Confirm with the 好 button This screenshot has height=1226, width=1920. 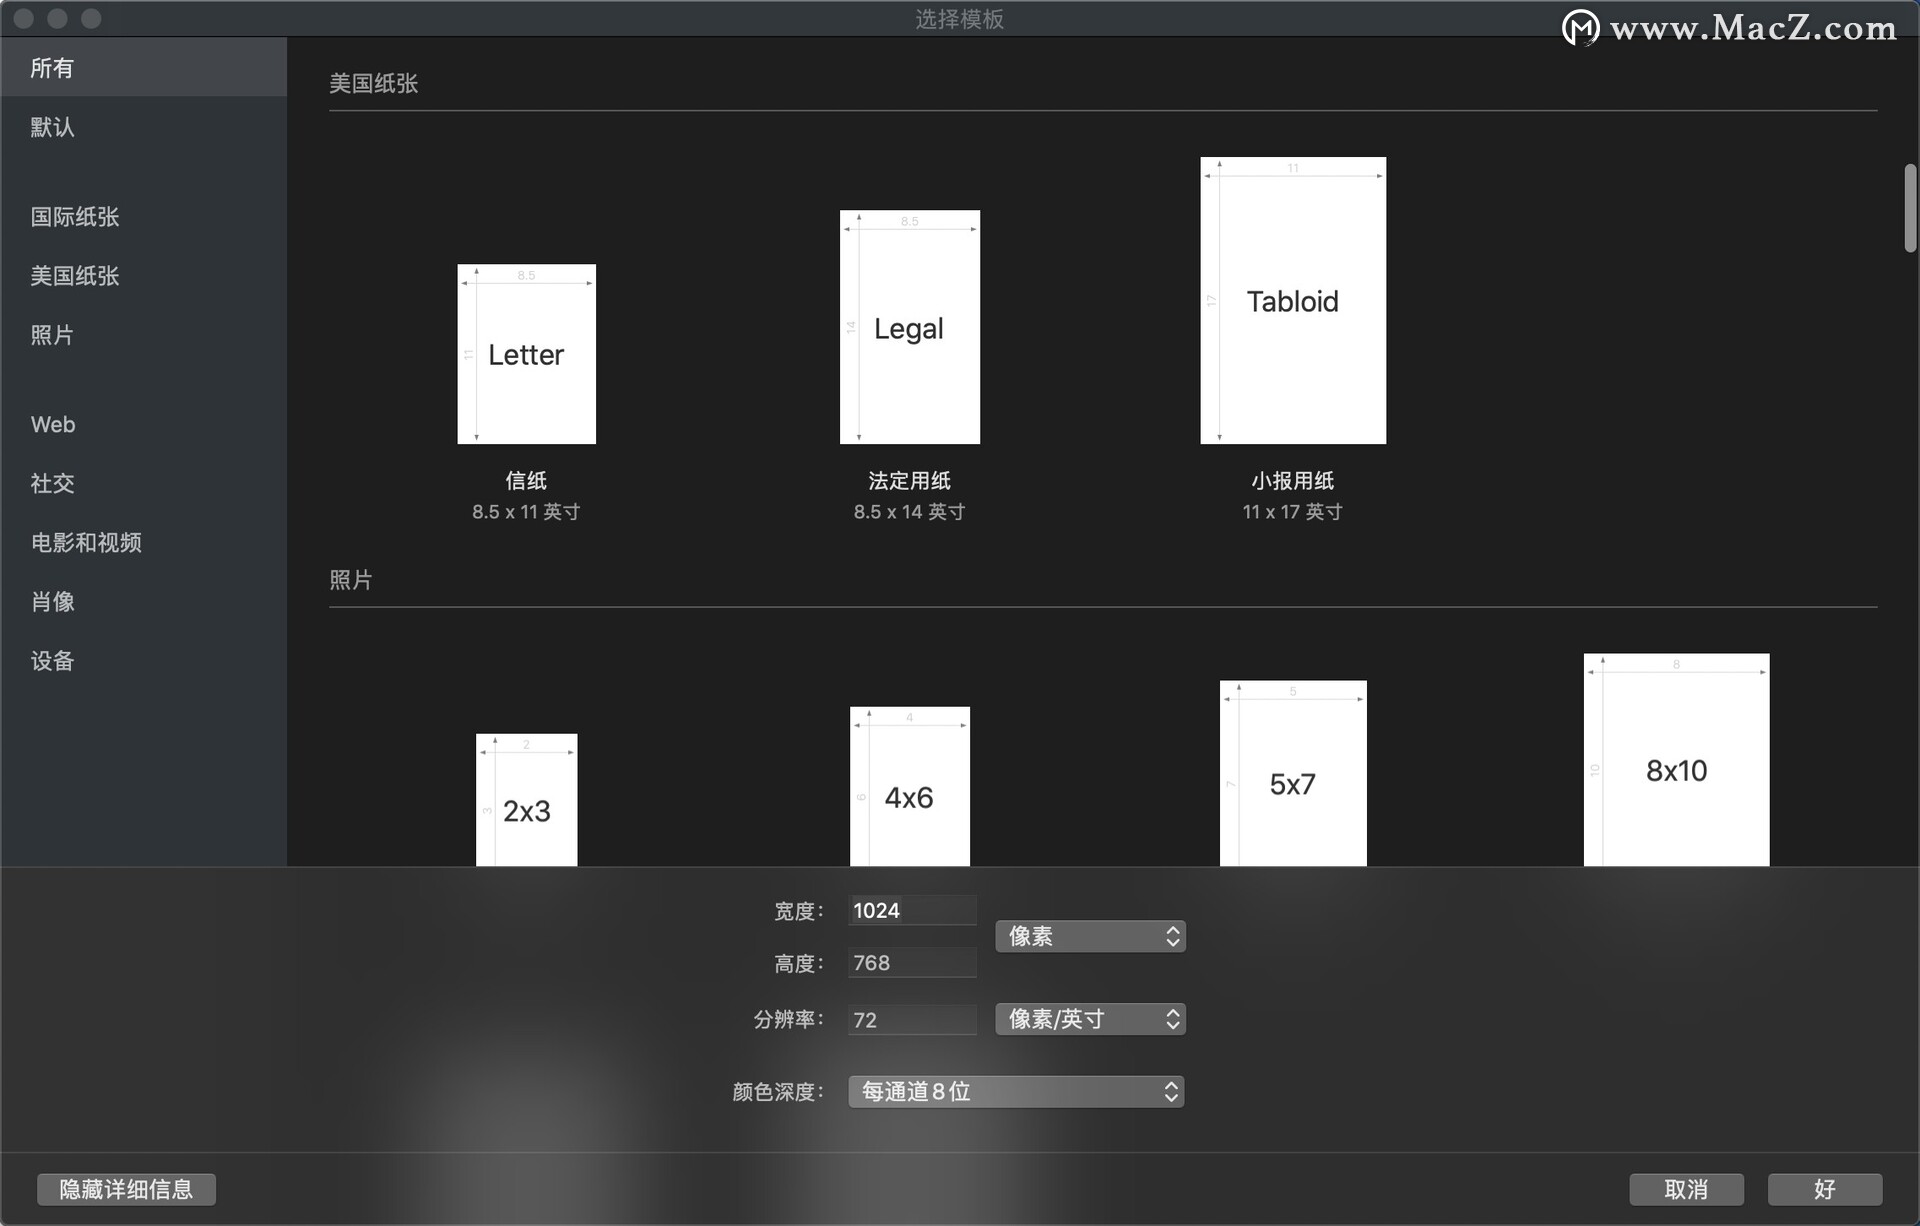1823,1189
